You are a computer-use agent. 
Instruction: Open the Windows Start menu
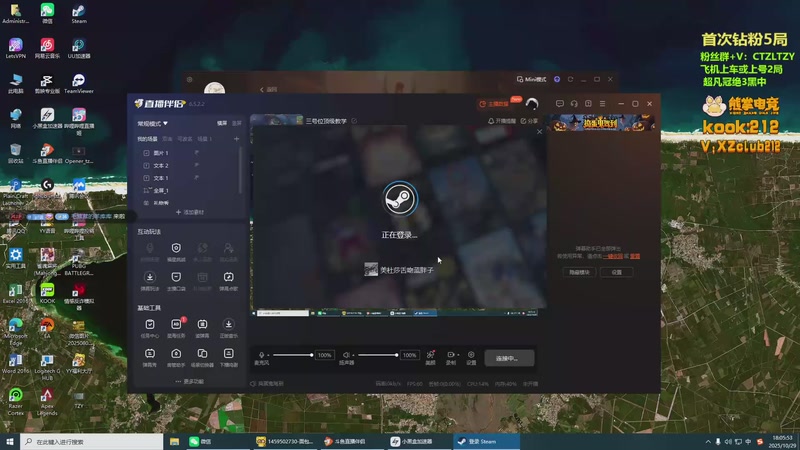10,441
